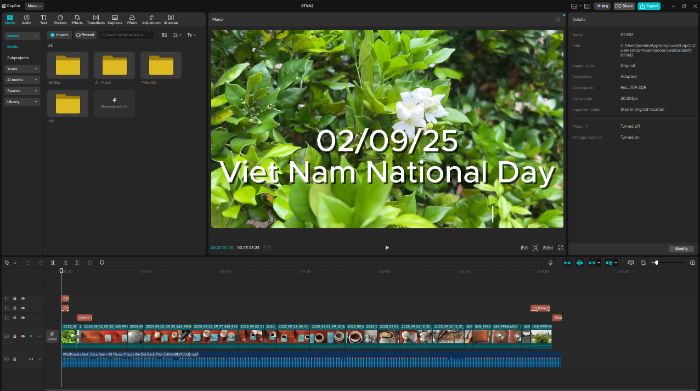Open the Media tab in top toolbar
Viewport: 700px width, 391px height.
[x=10, y=19]
